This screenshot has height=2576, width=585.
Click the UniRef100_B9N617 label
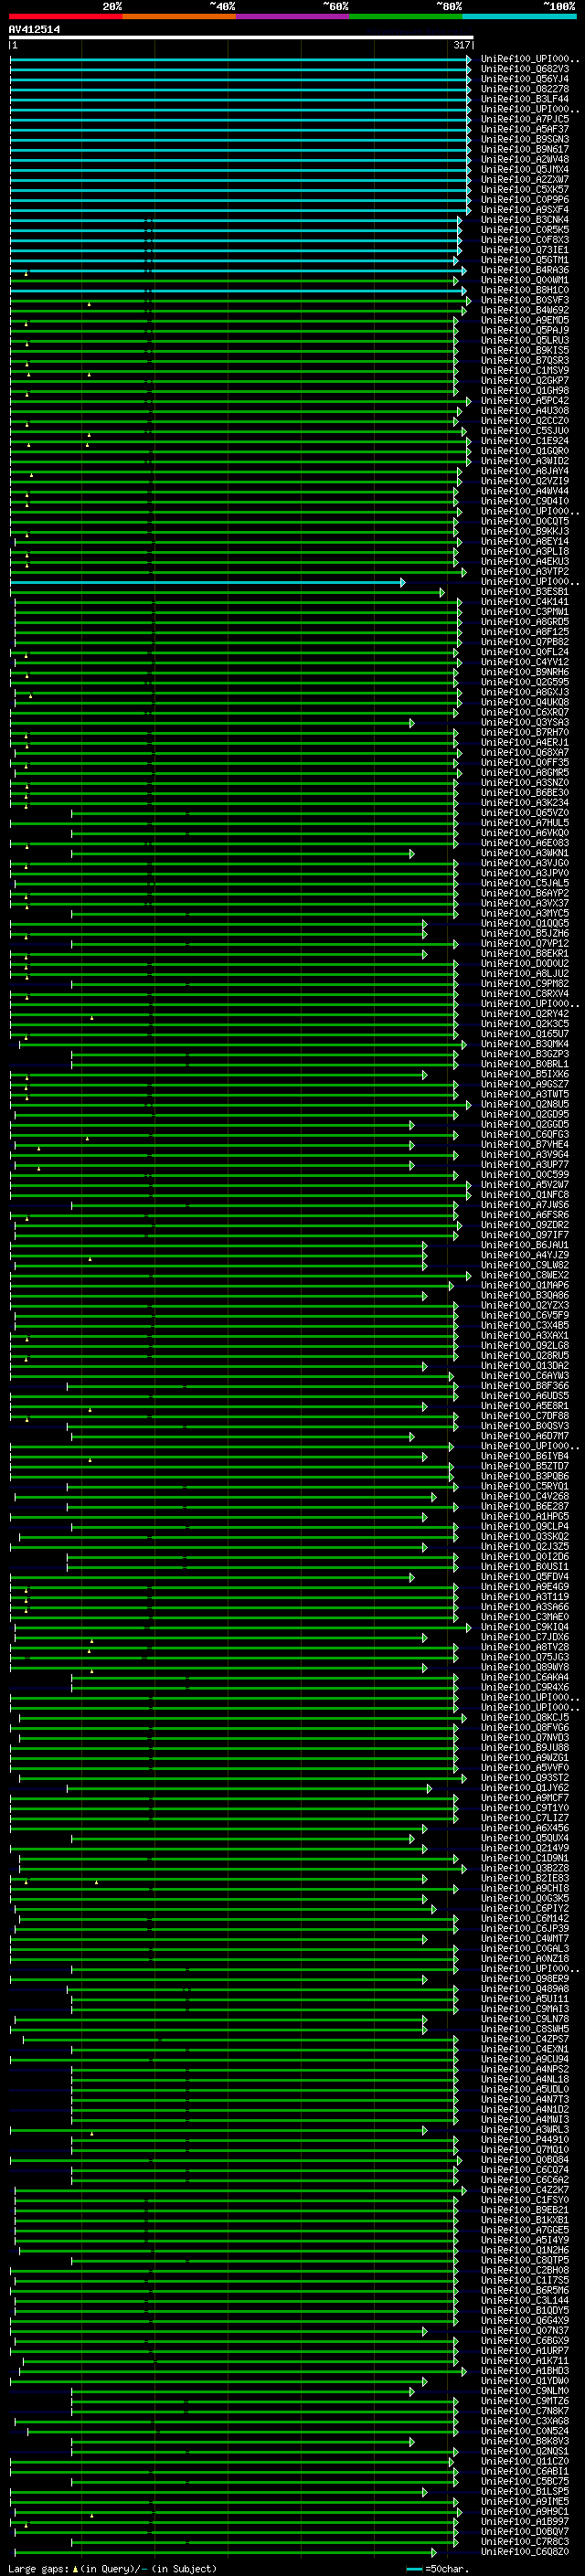[x=525, y=149]
